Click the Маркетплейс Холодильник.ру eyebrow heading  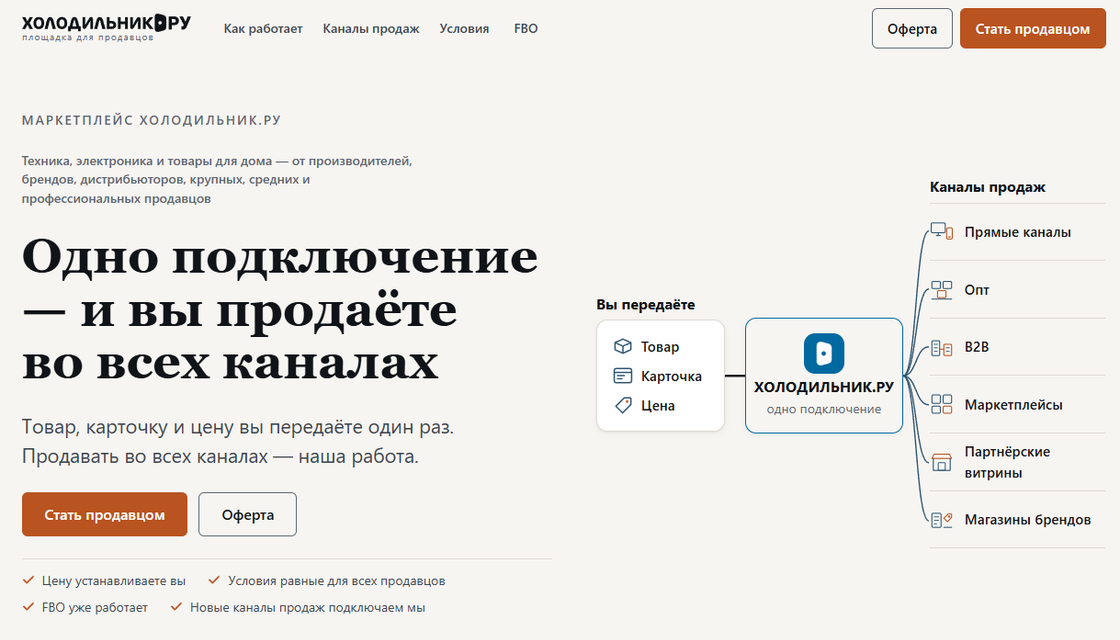click(x=151, y=120)
